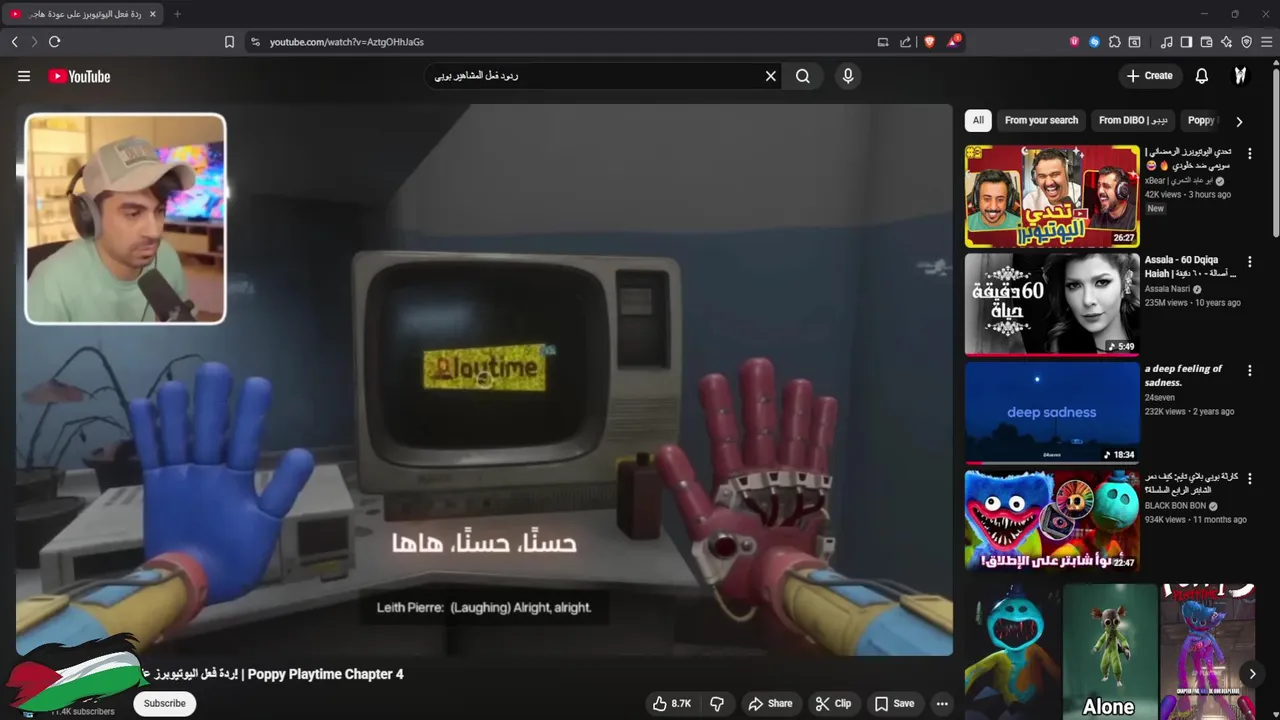The image size is (1280, 720).
Task: Open site settings icon beside URL
Action: click(255, 42)
